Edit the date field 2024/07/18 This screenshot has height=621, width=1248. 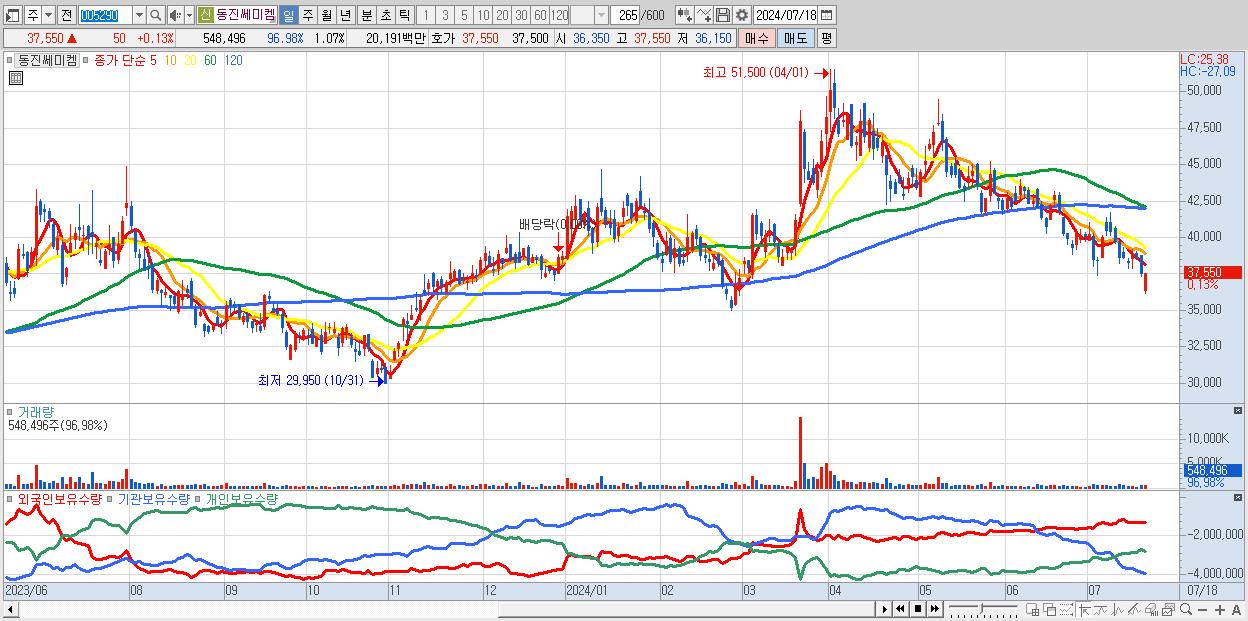click(x=785, y=15)
